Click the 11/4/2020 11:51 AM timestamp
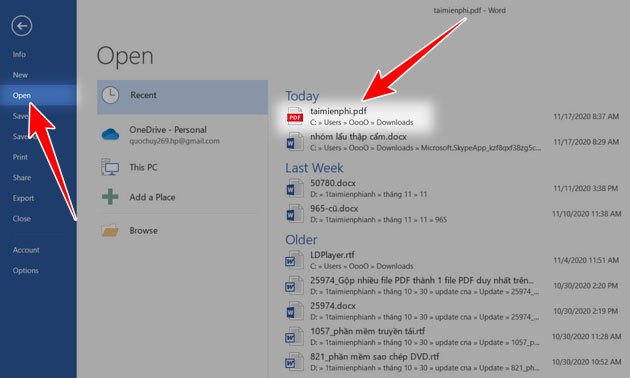Image resolution: width=630 pixels, height=378 pixels. (x=586, y=260)
